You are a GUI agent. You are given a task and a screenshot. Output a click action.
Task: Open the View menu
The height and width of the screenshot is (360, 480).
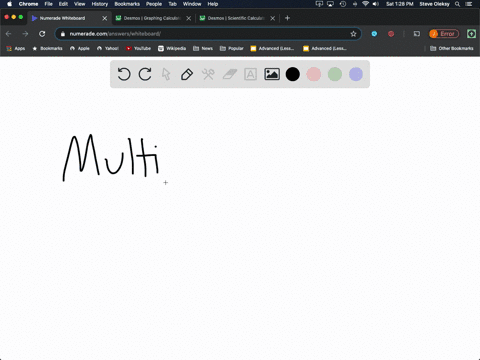click(80, 4)
